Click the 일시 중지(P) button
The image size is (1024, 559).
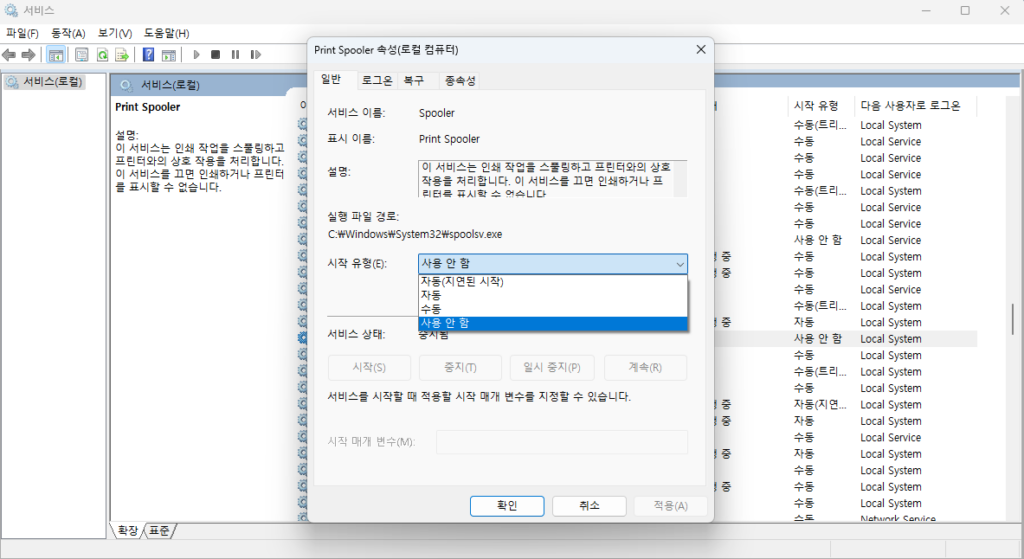point(552,368)
